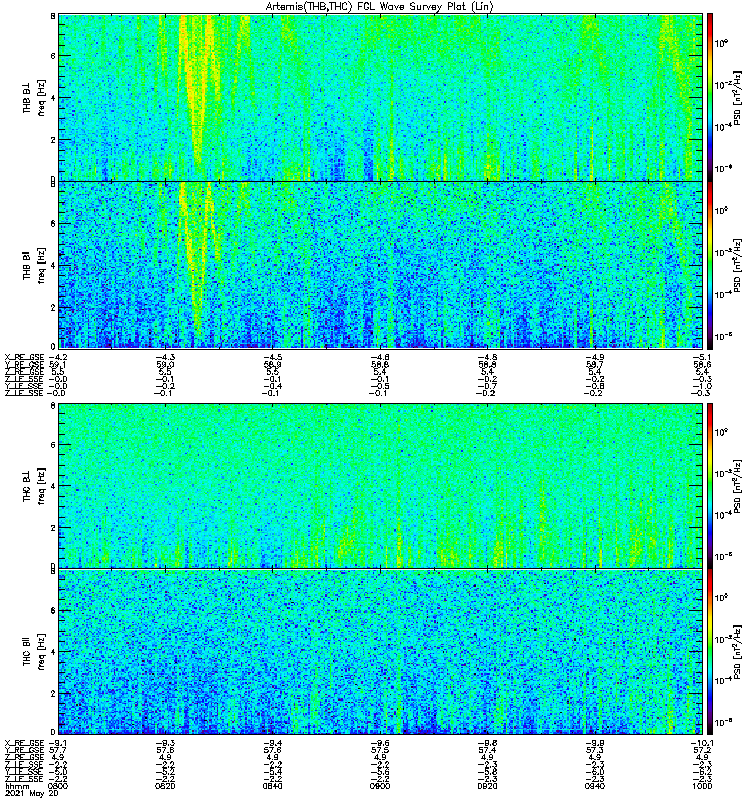
Task: Click the 0900 time tick label
Action: 380,786
